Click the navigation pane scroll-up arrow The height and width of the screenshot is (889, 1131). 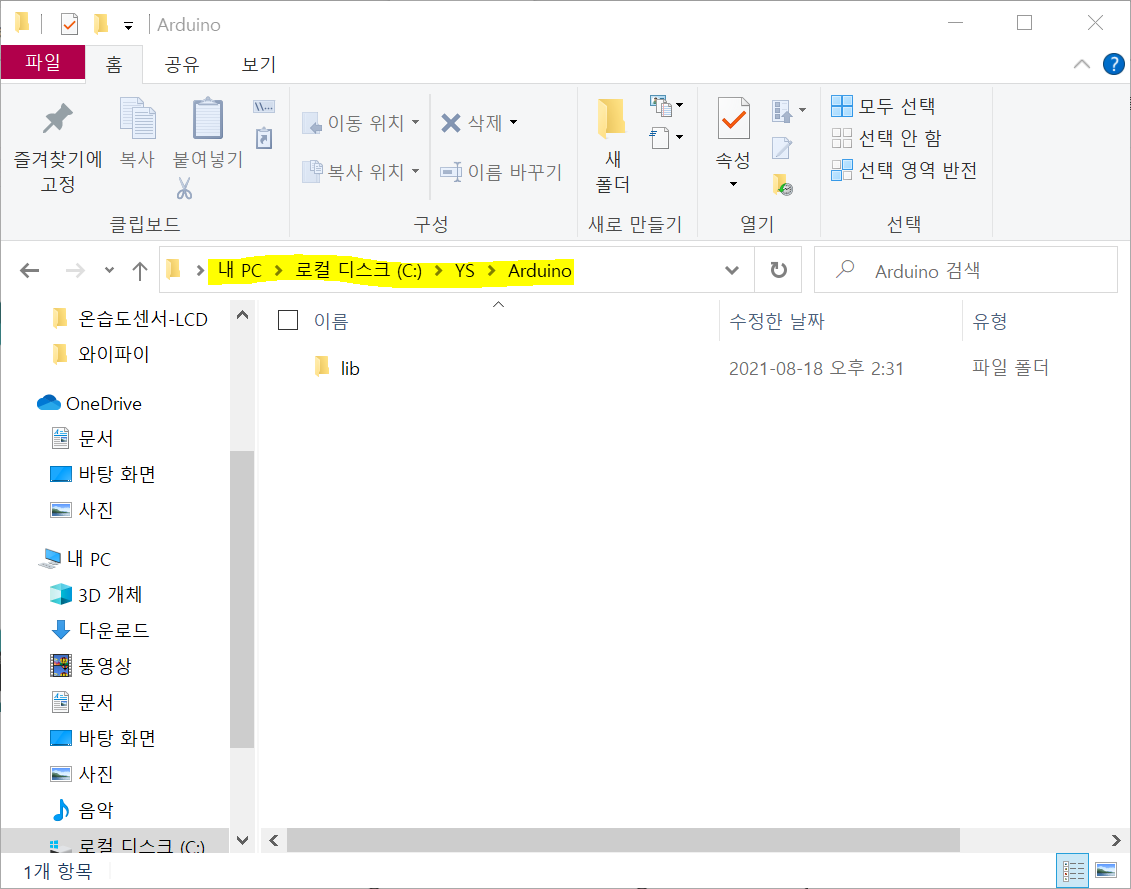[x=242, y=315]
